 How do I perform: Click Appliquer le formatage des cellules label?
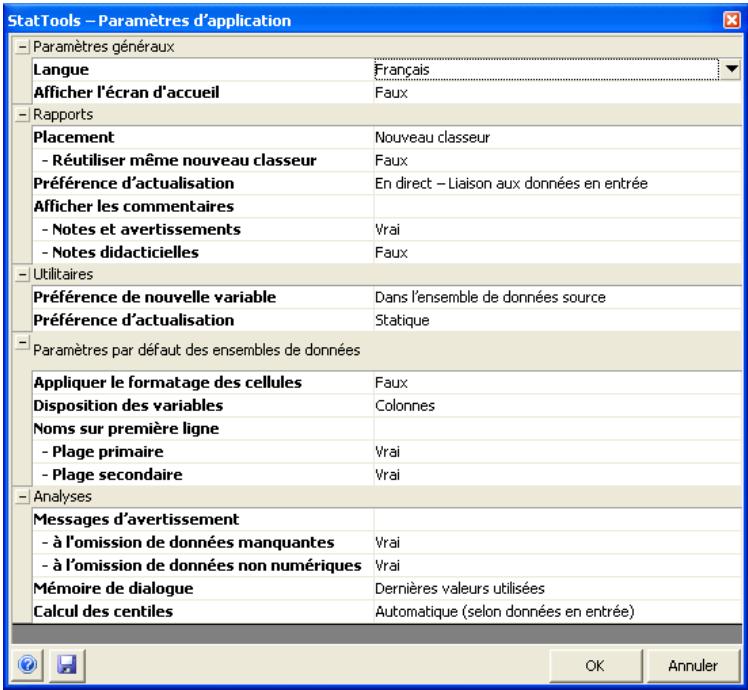point(167,383)
